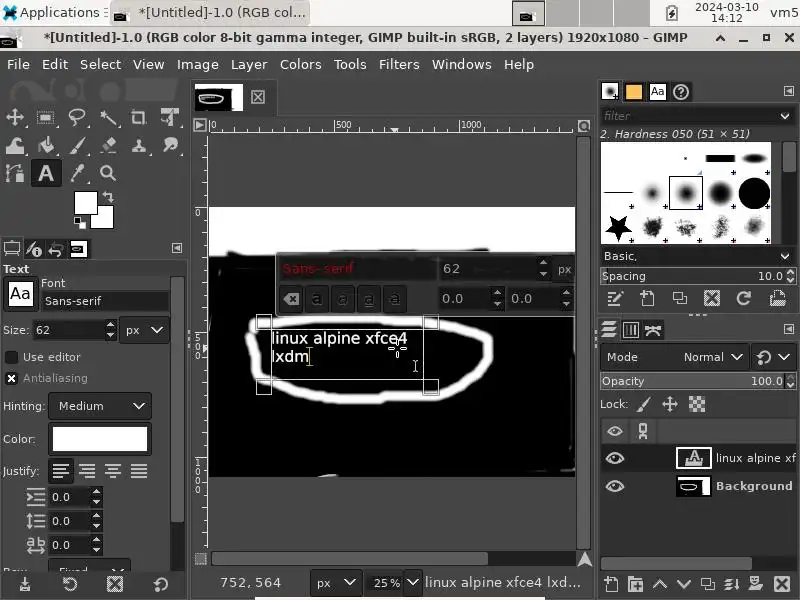800x600 pixels.
Task: Select the Rectangle Select tool
Action: 46,118
